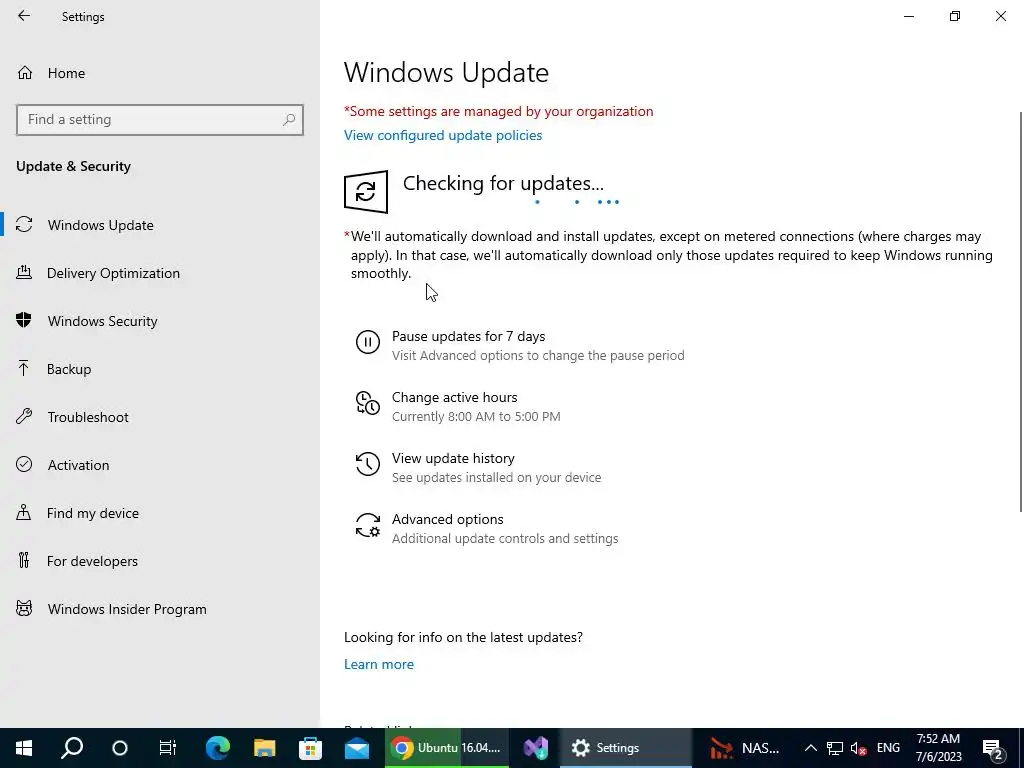Click the Delivery Optimization icon
Screen dimensions: 1024x768
click(24, 272)
